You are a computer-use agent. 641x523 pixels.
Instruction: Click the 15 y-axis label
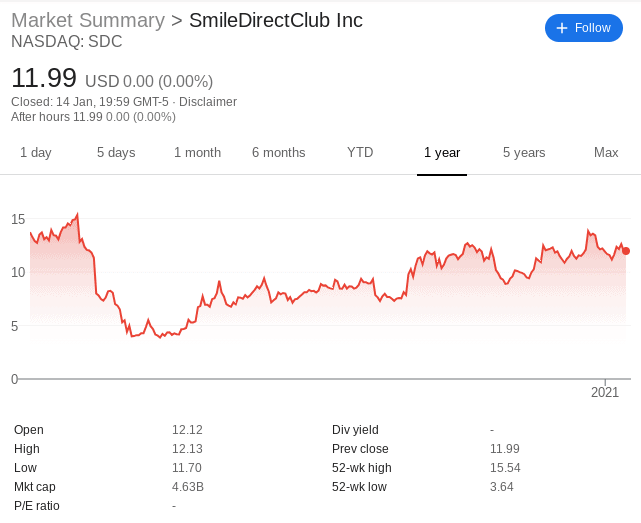pyautogui.click(x=18, y=219)
